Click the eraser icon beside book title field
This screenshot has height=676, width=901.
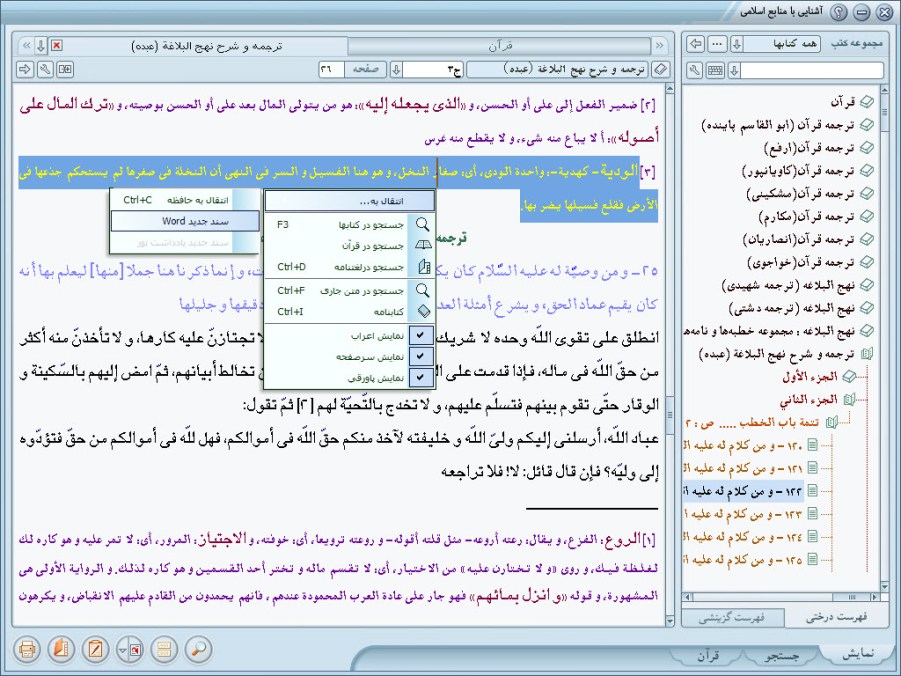660,70
